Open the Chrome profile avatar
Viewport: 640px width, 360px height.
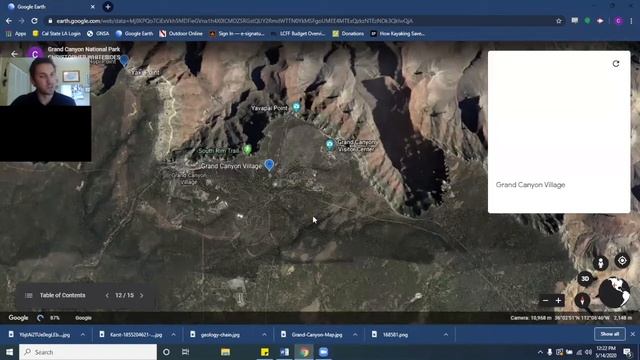pyautogui.click(x=618, y=21)
